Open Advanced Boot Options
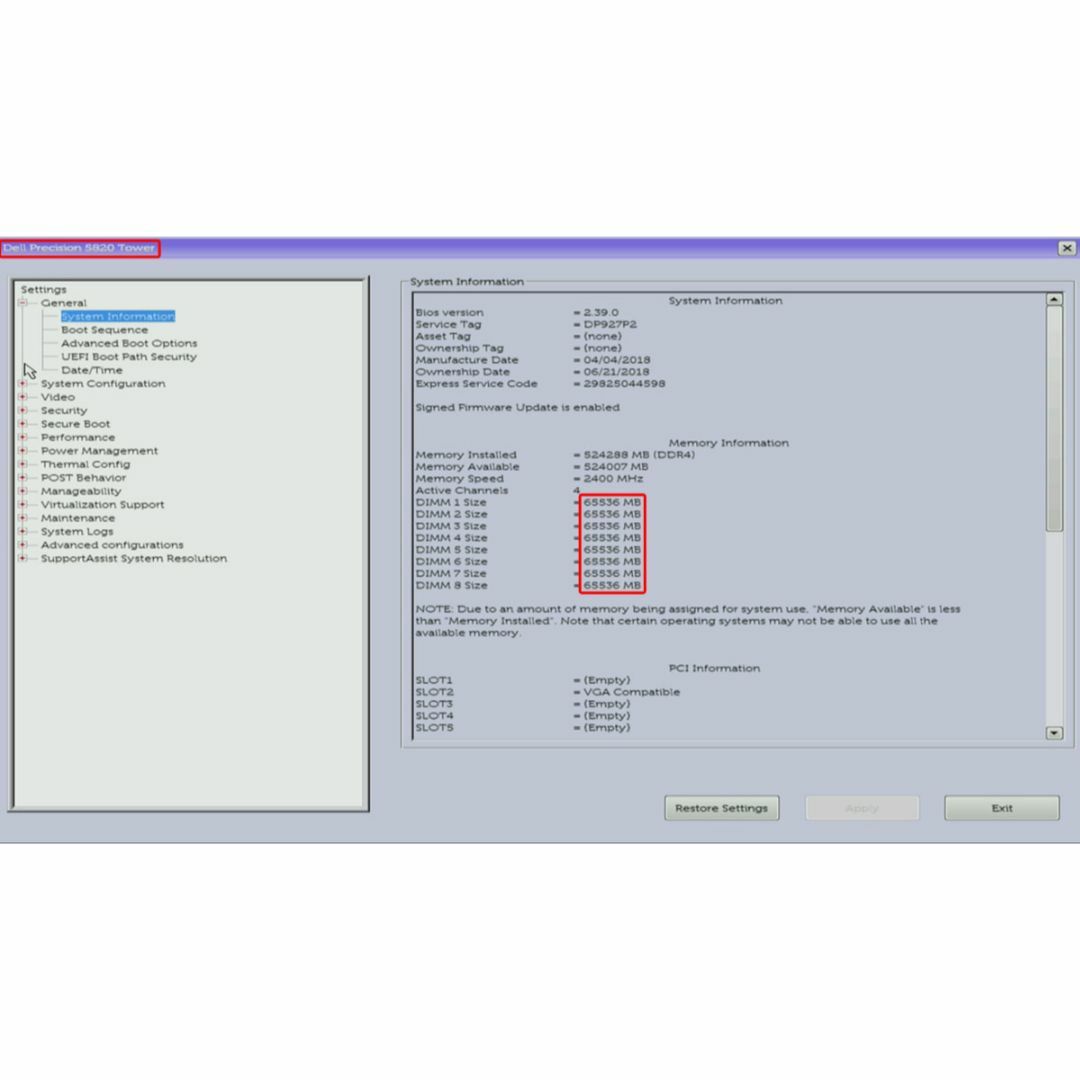This screenshot has height=1080, width=1080. coord(129,343)
